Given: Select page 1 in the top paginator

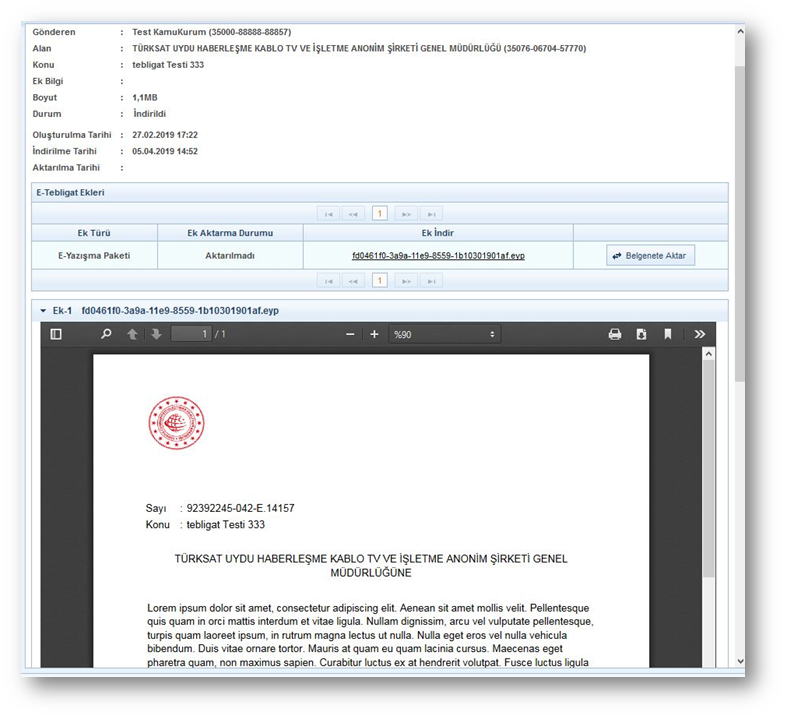Looking at the screenshot, I should pos(380,213).
